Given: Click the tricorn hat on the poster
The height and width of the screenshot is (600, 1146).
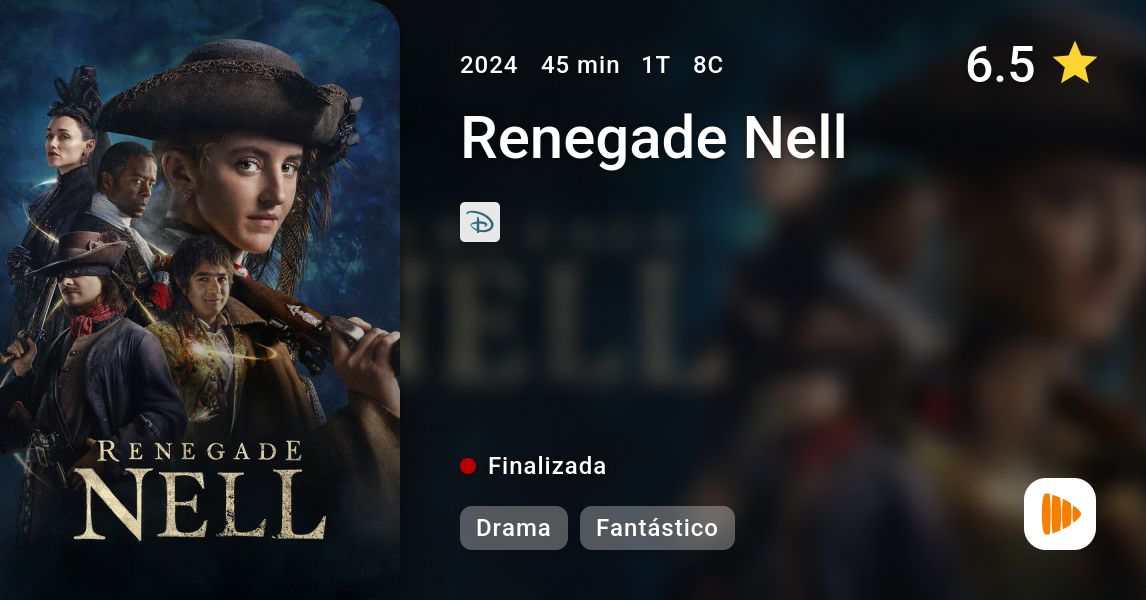Looking at the screenshot, I should click(227, 95).
